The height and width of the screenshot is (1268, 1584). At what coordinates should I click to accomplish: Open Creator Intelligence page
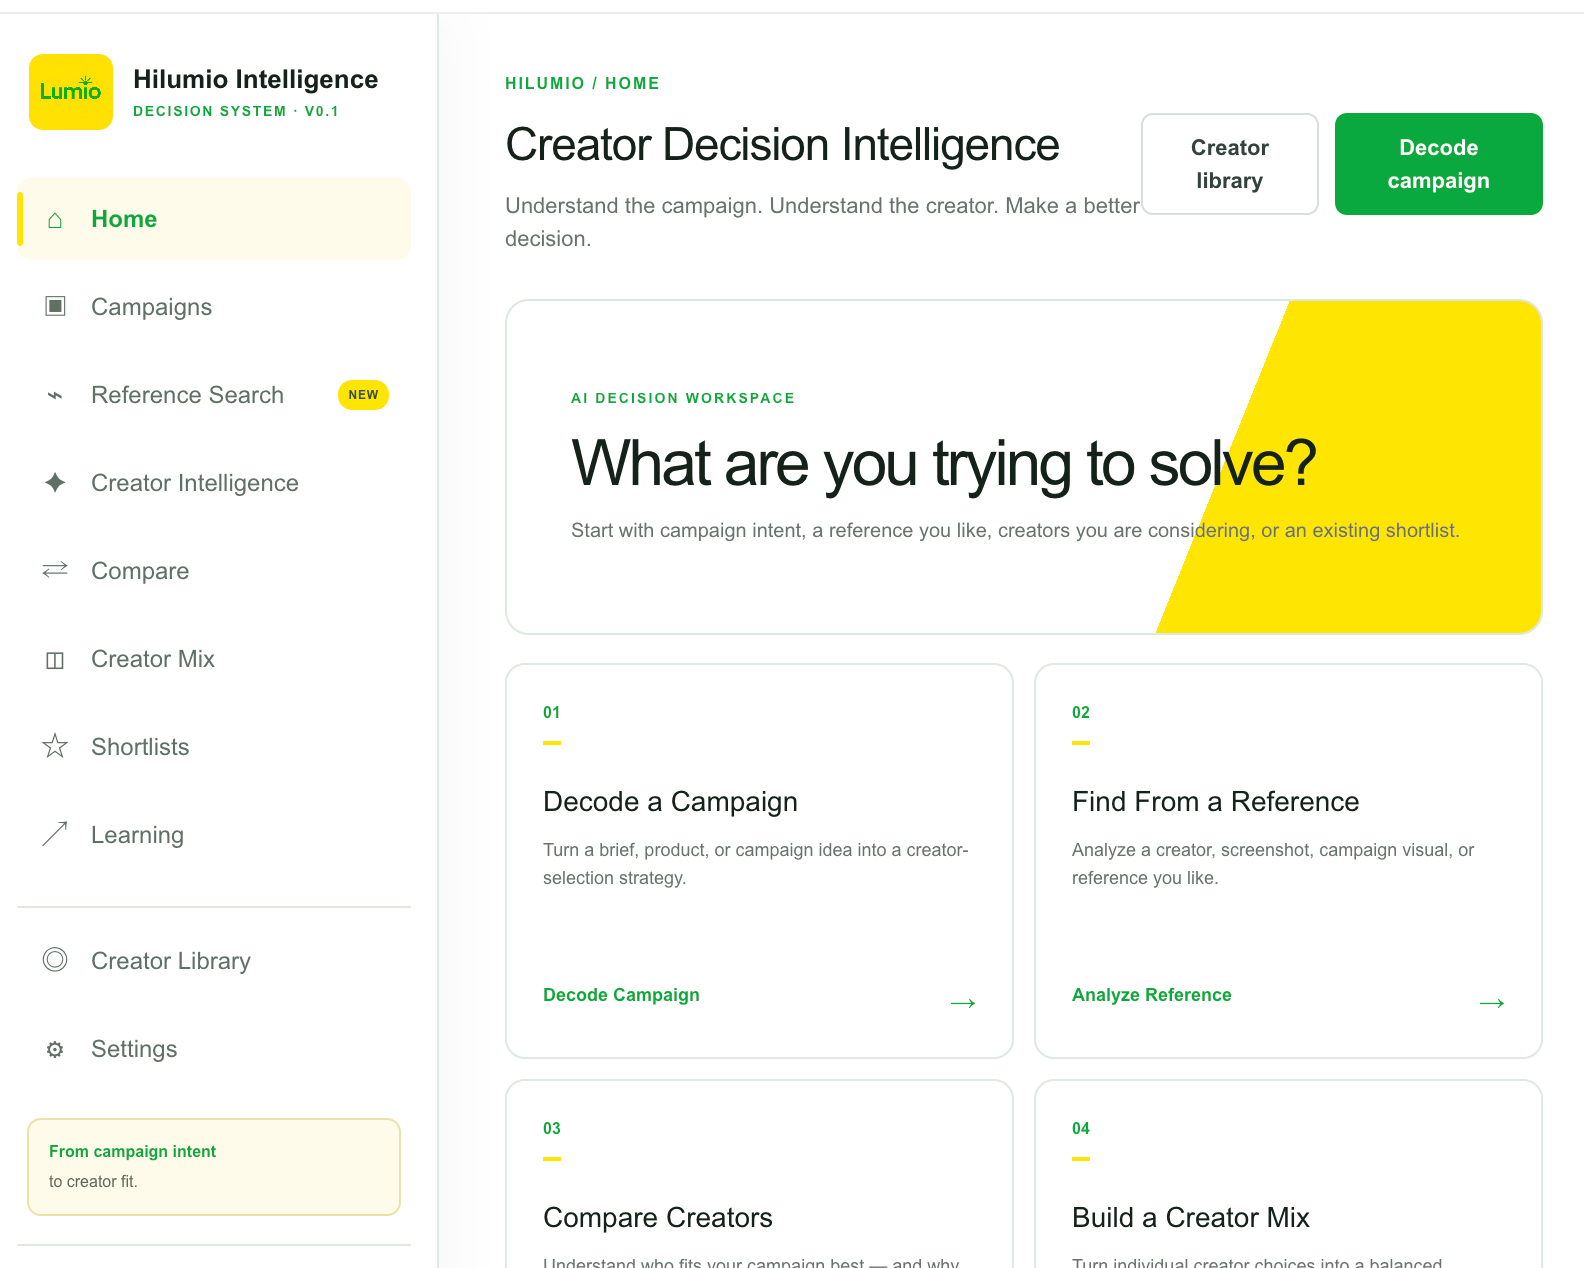[x=214, y=483]
